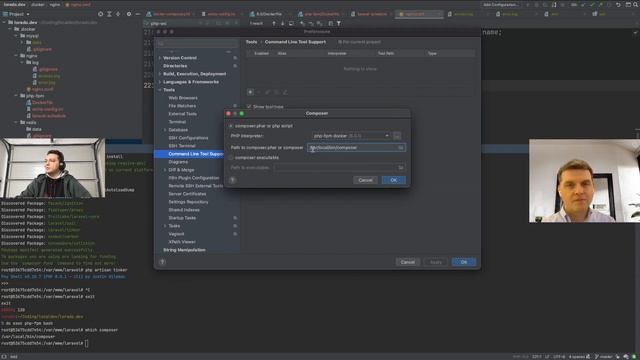Expand the Database settings item
640x360 pixels.
165,130
